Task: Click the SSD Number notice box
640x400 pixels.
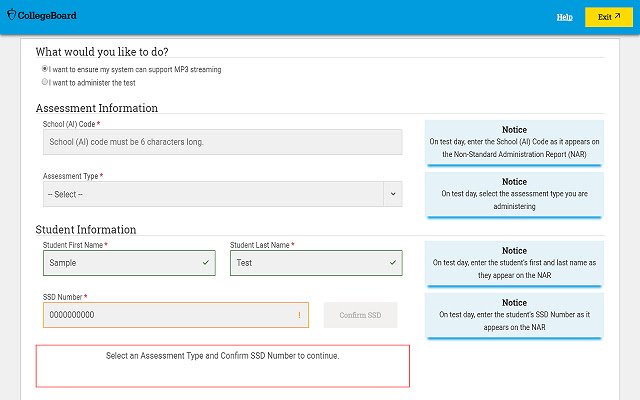Action: (x=514, y=315)
